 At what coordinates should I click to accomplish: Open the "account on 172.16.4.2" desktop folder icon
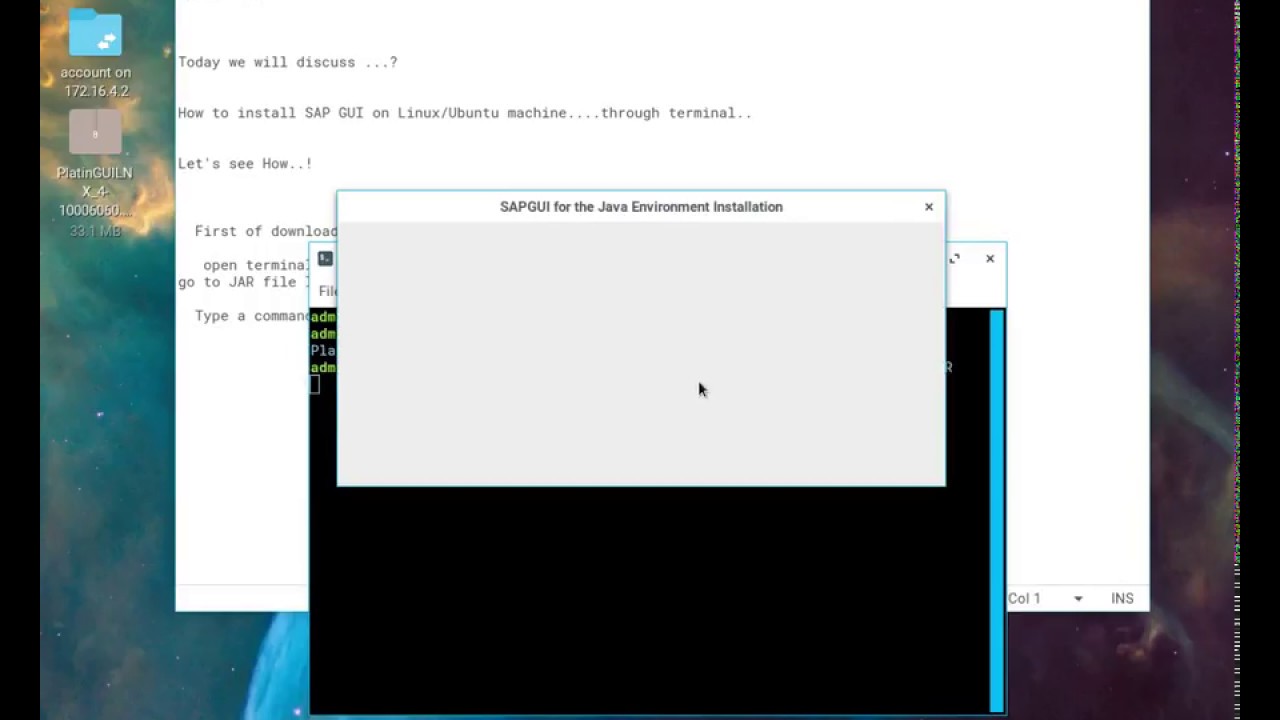click(95, 35)
